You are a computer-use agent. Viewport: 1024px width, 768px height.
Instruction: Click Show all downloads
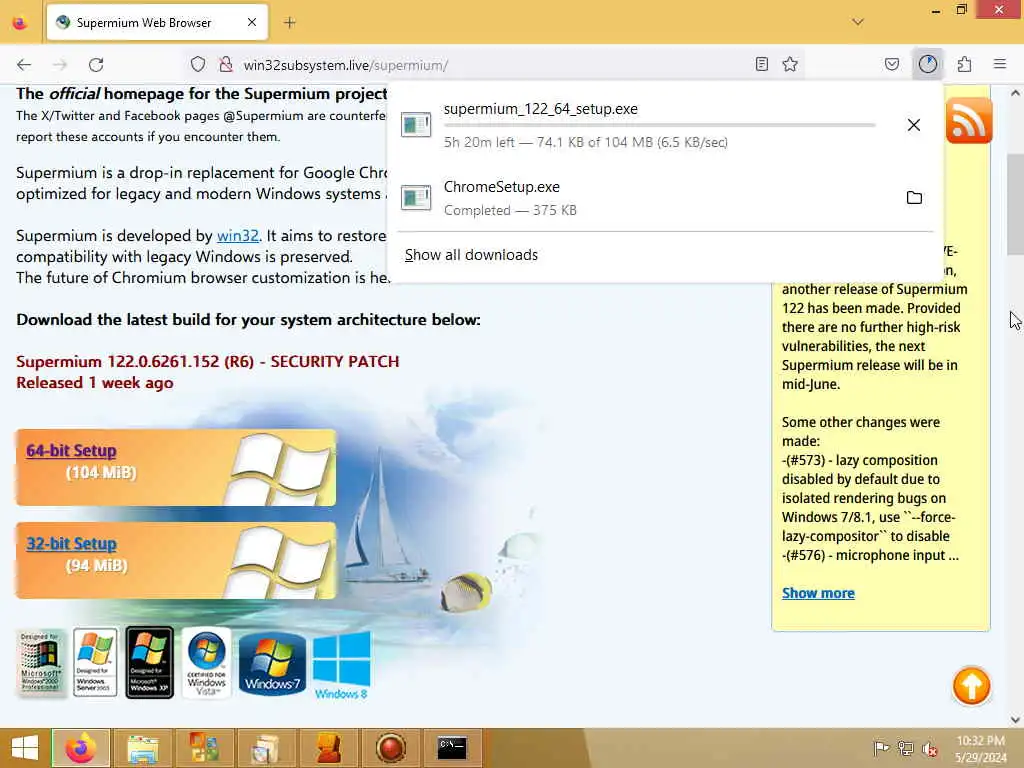pyautogui.click(x=471, y=255)
